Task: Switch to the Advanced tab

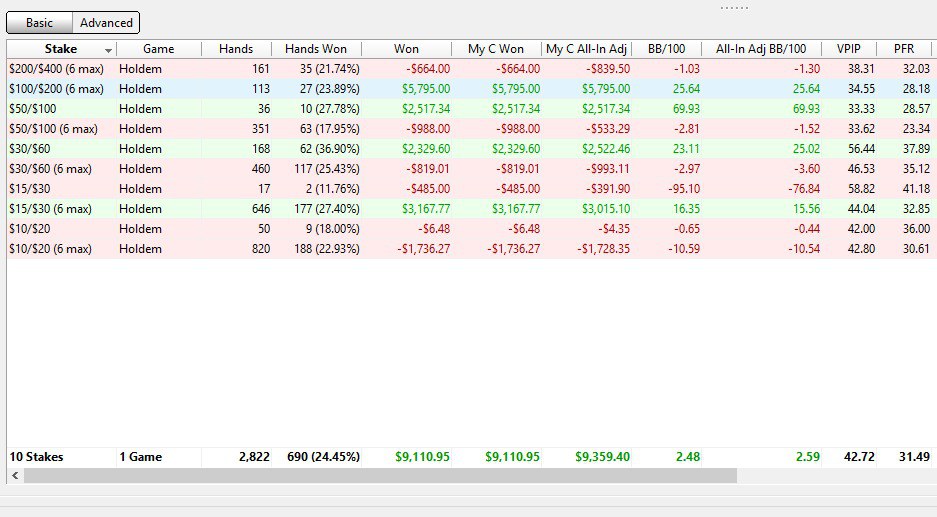Action: click(x=106, y=22)
